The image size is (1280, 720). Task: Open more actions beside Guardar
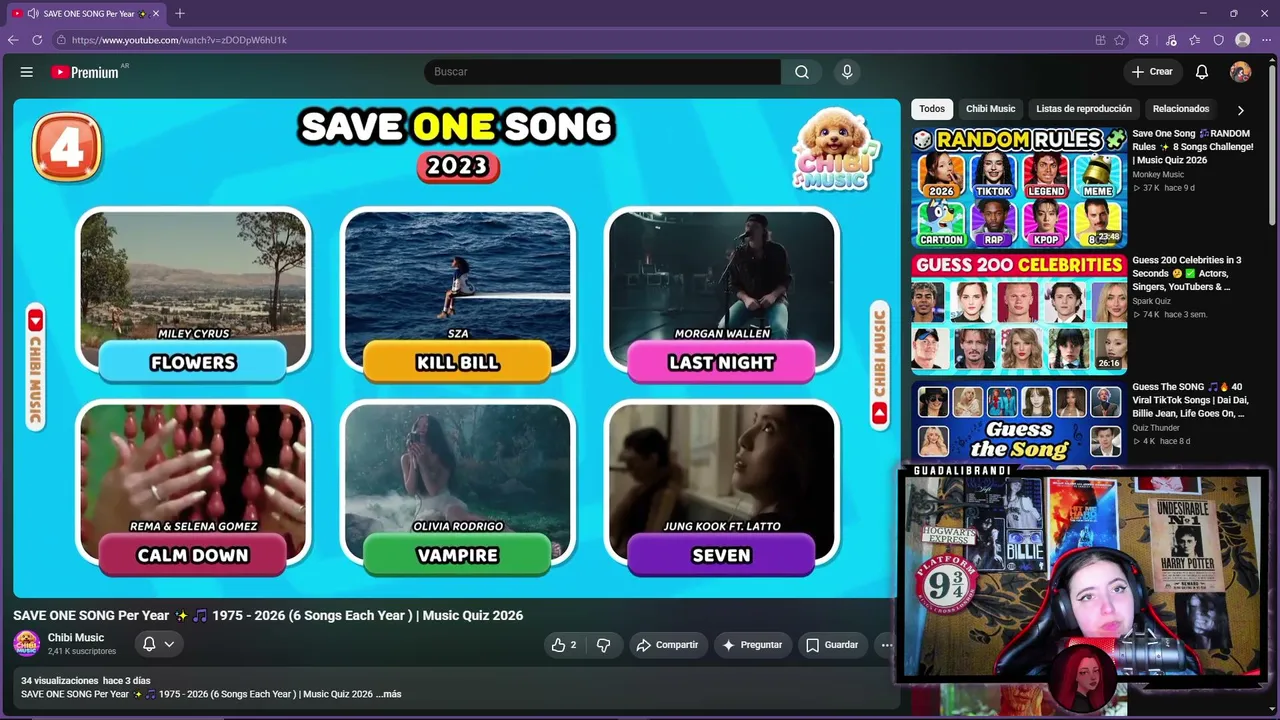886,645
